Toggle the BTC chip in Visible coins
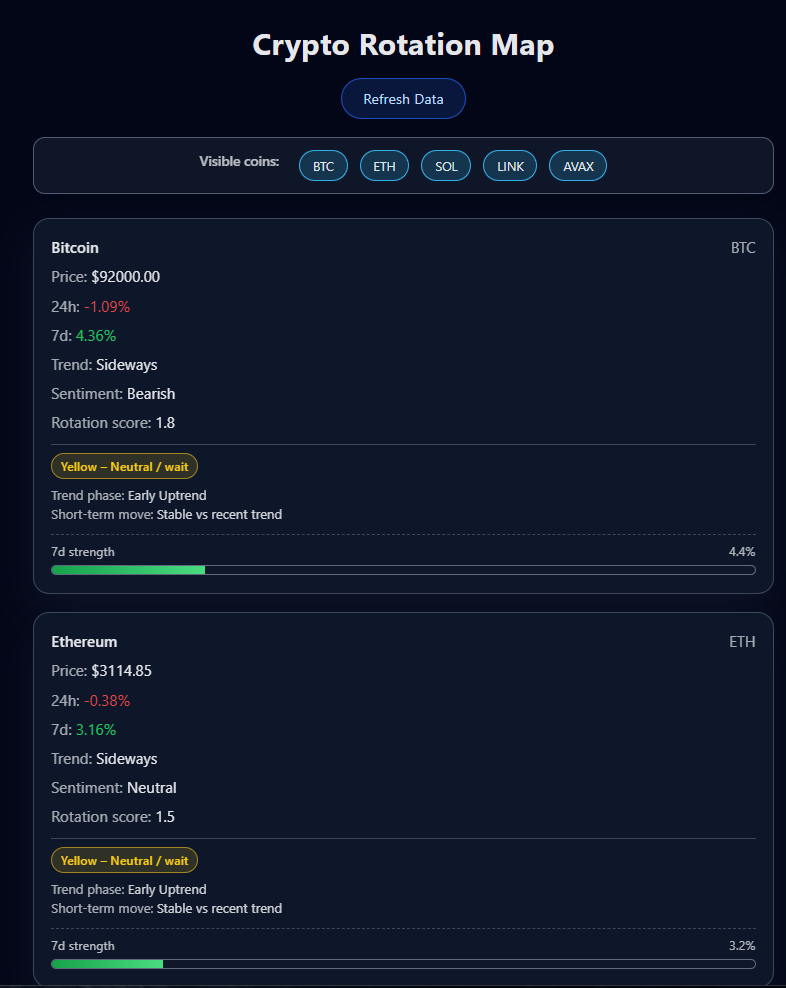This screenshot has height=988, width=786. pyautogui.click(x=323, y=166)
